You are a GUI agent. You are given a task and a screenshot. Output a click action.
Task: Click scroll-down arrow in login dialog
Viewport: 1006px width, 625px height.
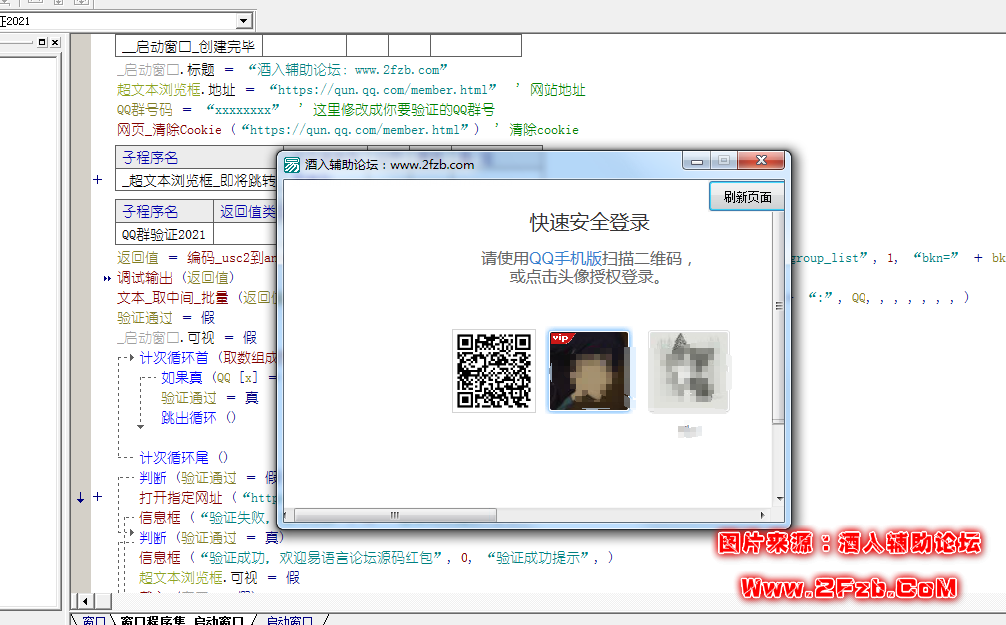[x=779, y=497]
